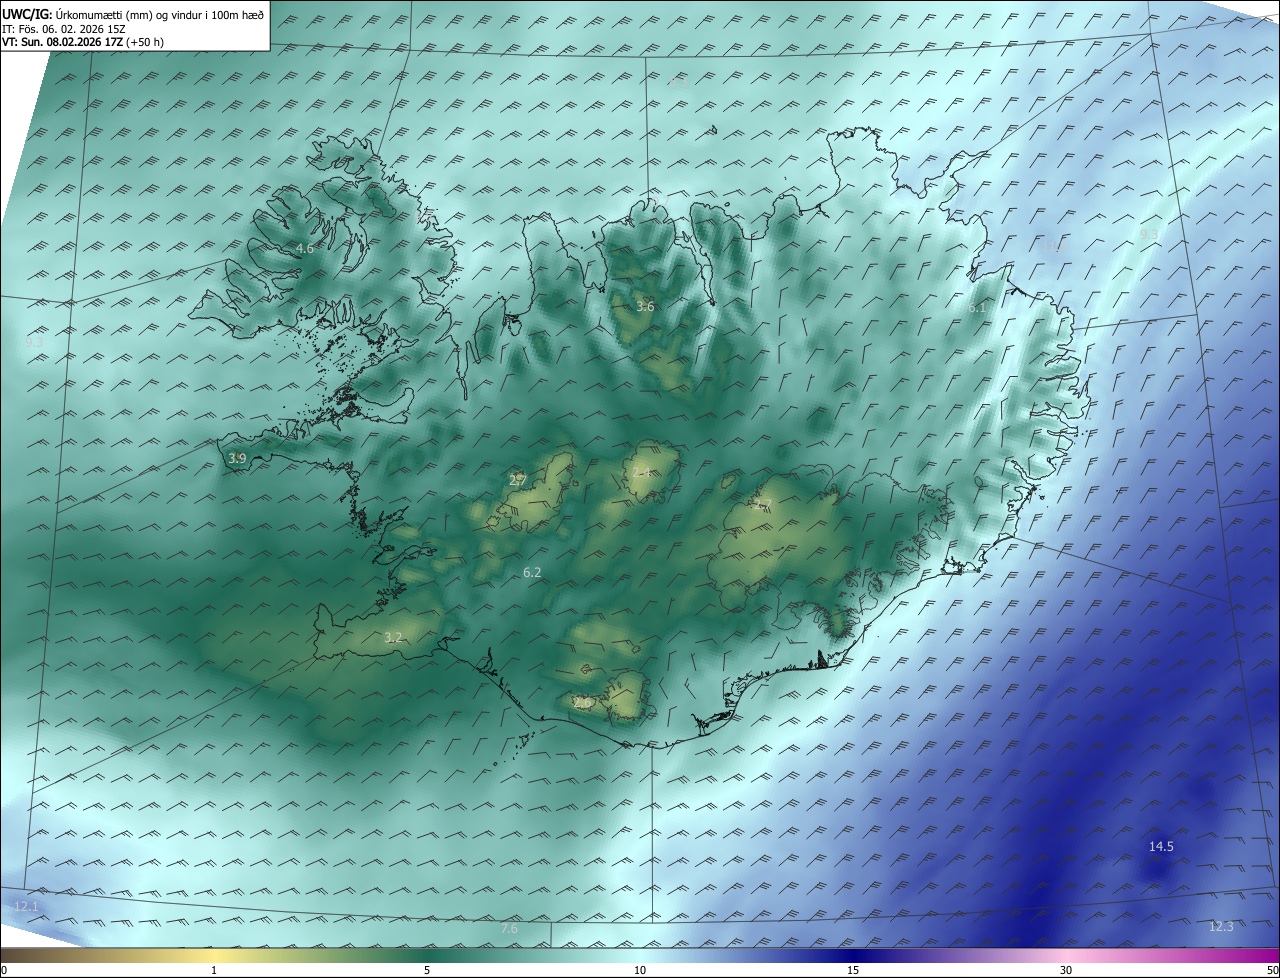This screenshot has height=978, width=1280.
Task: Click the 12.1 value label
Action: tap(25, 906)
